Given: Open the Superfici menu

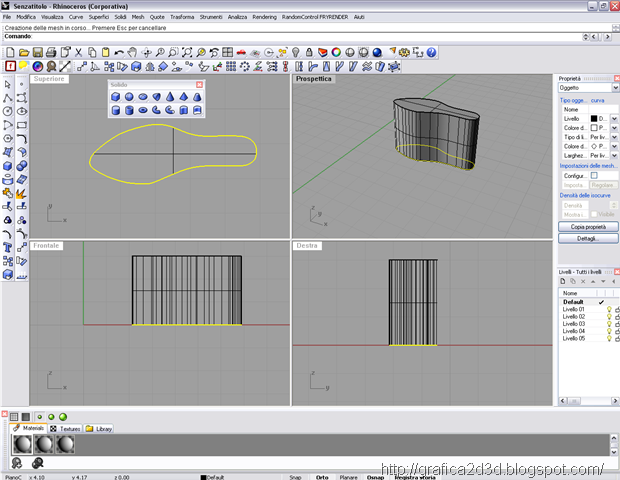Looking at the screenshot, I should 99,17.
